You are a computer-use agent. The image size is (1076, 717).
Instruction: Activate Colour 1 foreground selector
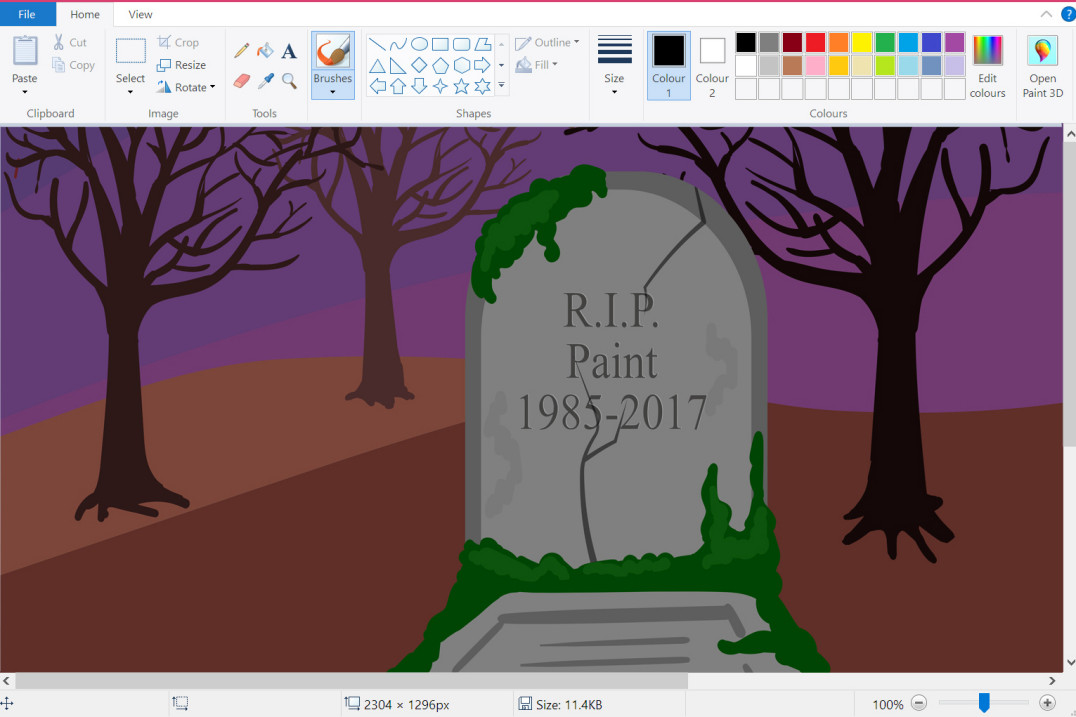point(668,66)
